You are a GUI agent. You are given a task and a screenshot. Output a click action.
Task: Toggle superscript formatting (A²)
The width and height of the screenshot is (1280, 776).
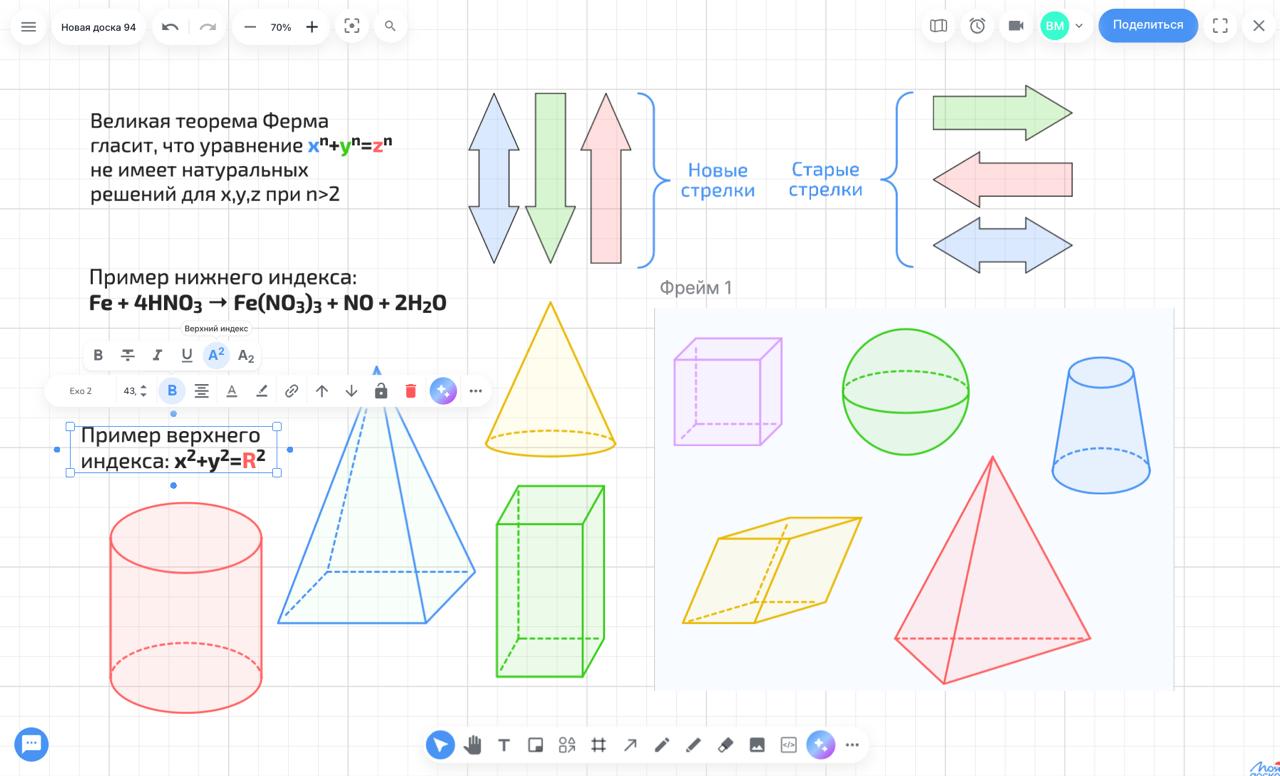[x=216, y=355]
